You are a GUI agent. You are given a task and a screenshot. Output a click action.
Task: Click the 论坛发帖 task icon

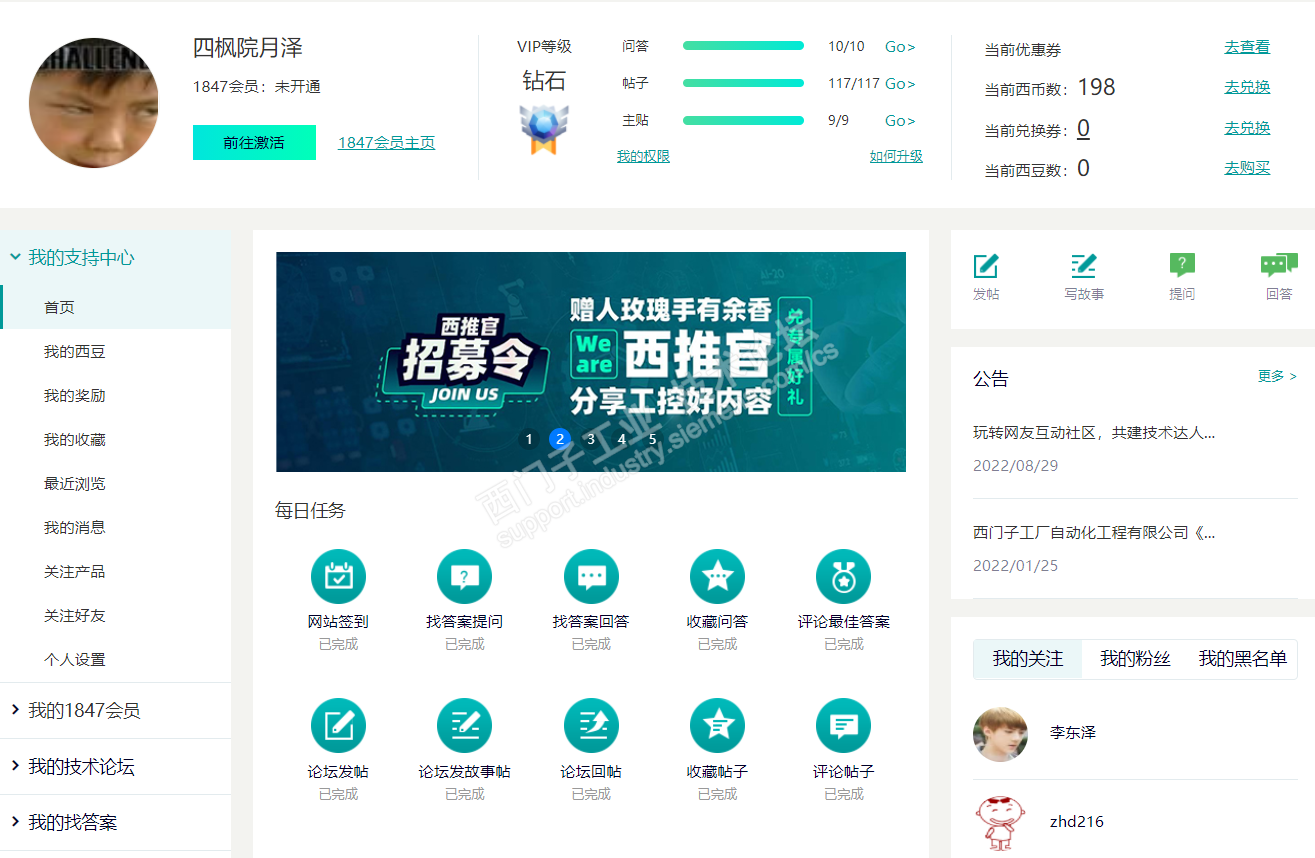tap(338, 726)
